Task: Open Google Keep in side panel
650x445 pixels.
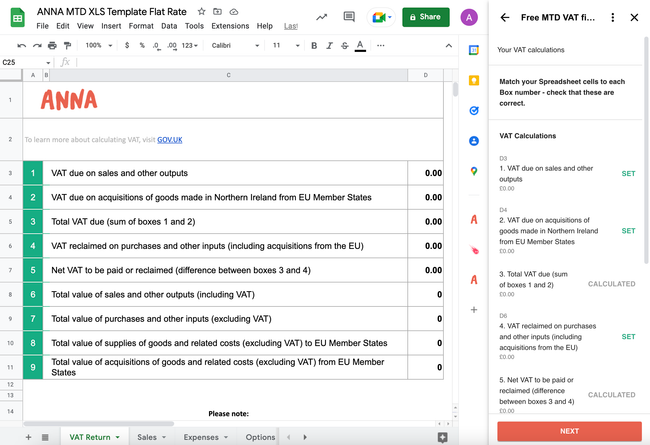Action: [473, 79]
